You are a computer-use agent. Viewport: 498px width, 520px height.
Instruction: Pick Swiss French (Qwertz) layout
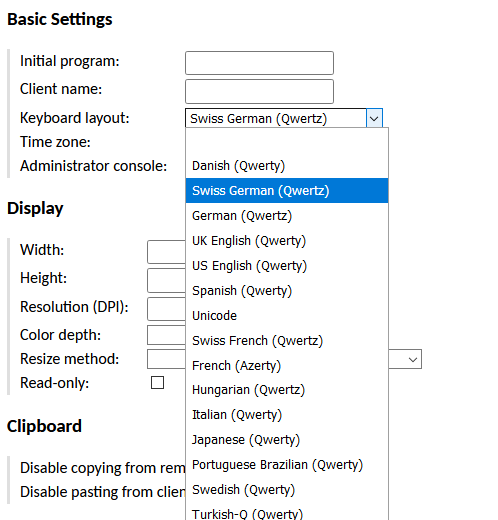[287, 341]
